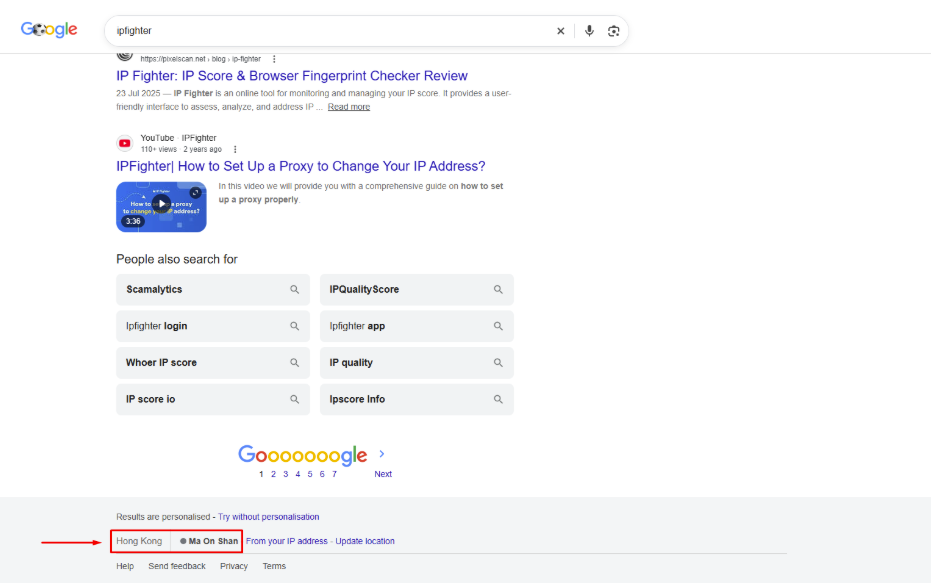
Task: Click the next-page chevron arrow
Action: (x=382, y=454)
